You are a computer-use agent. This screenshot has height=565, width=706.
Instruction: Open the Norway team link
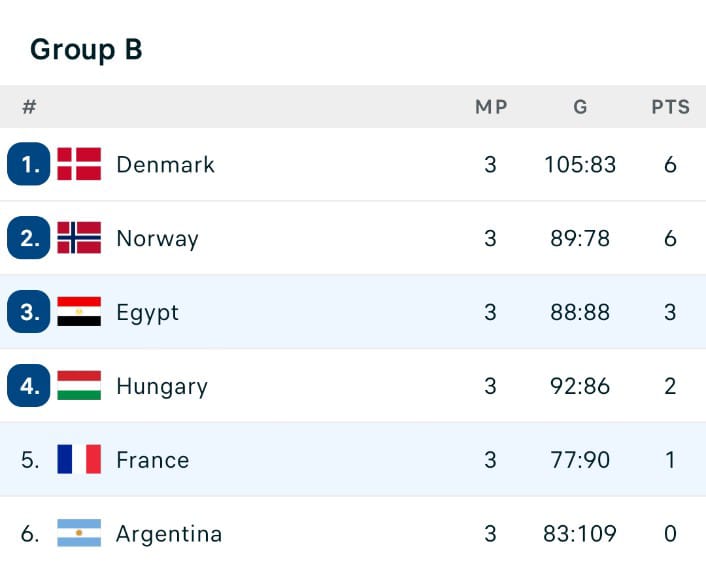tap(157, 238)
